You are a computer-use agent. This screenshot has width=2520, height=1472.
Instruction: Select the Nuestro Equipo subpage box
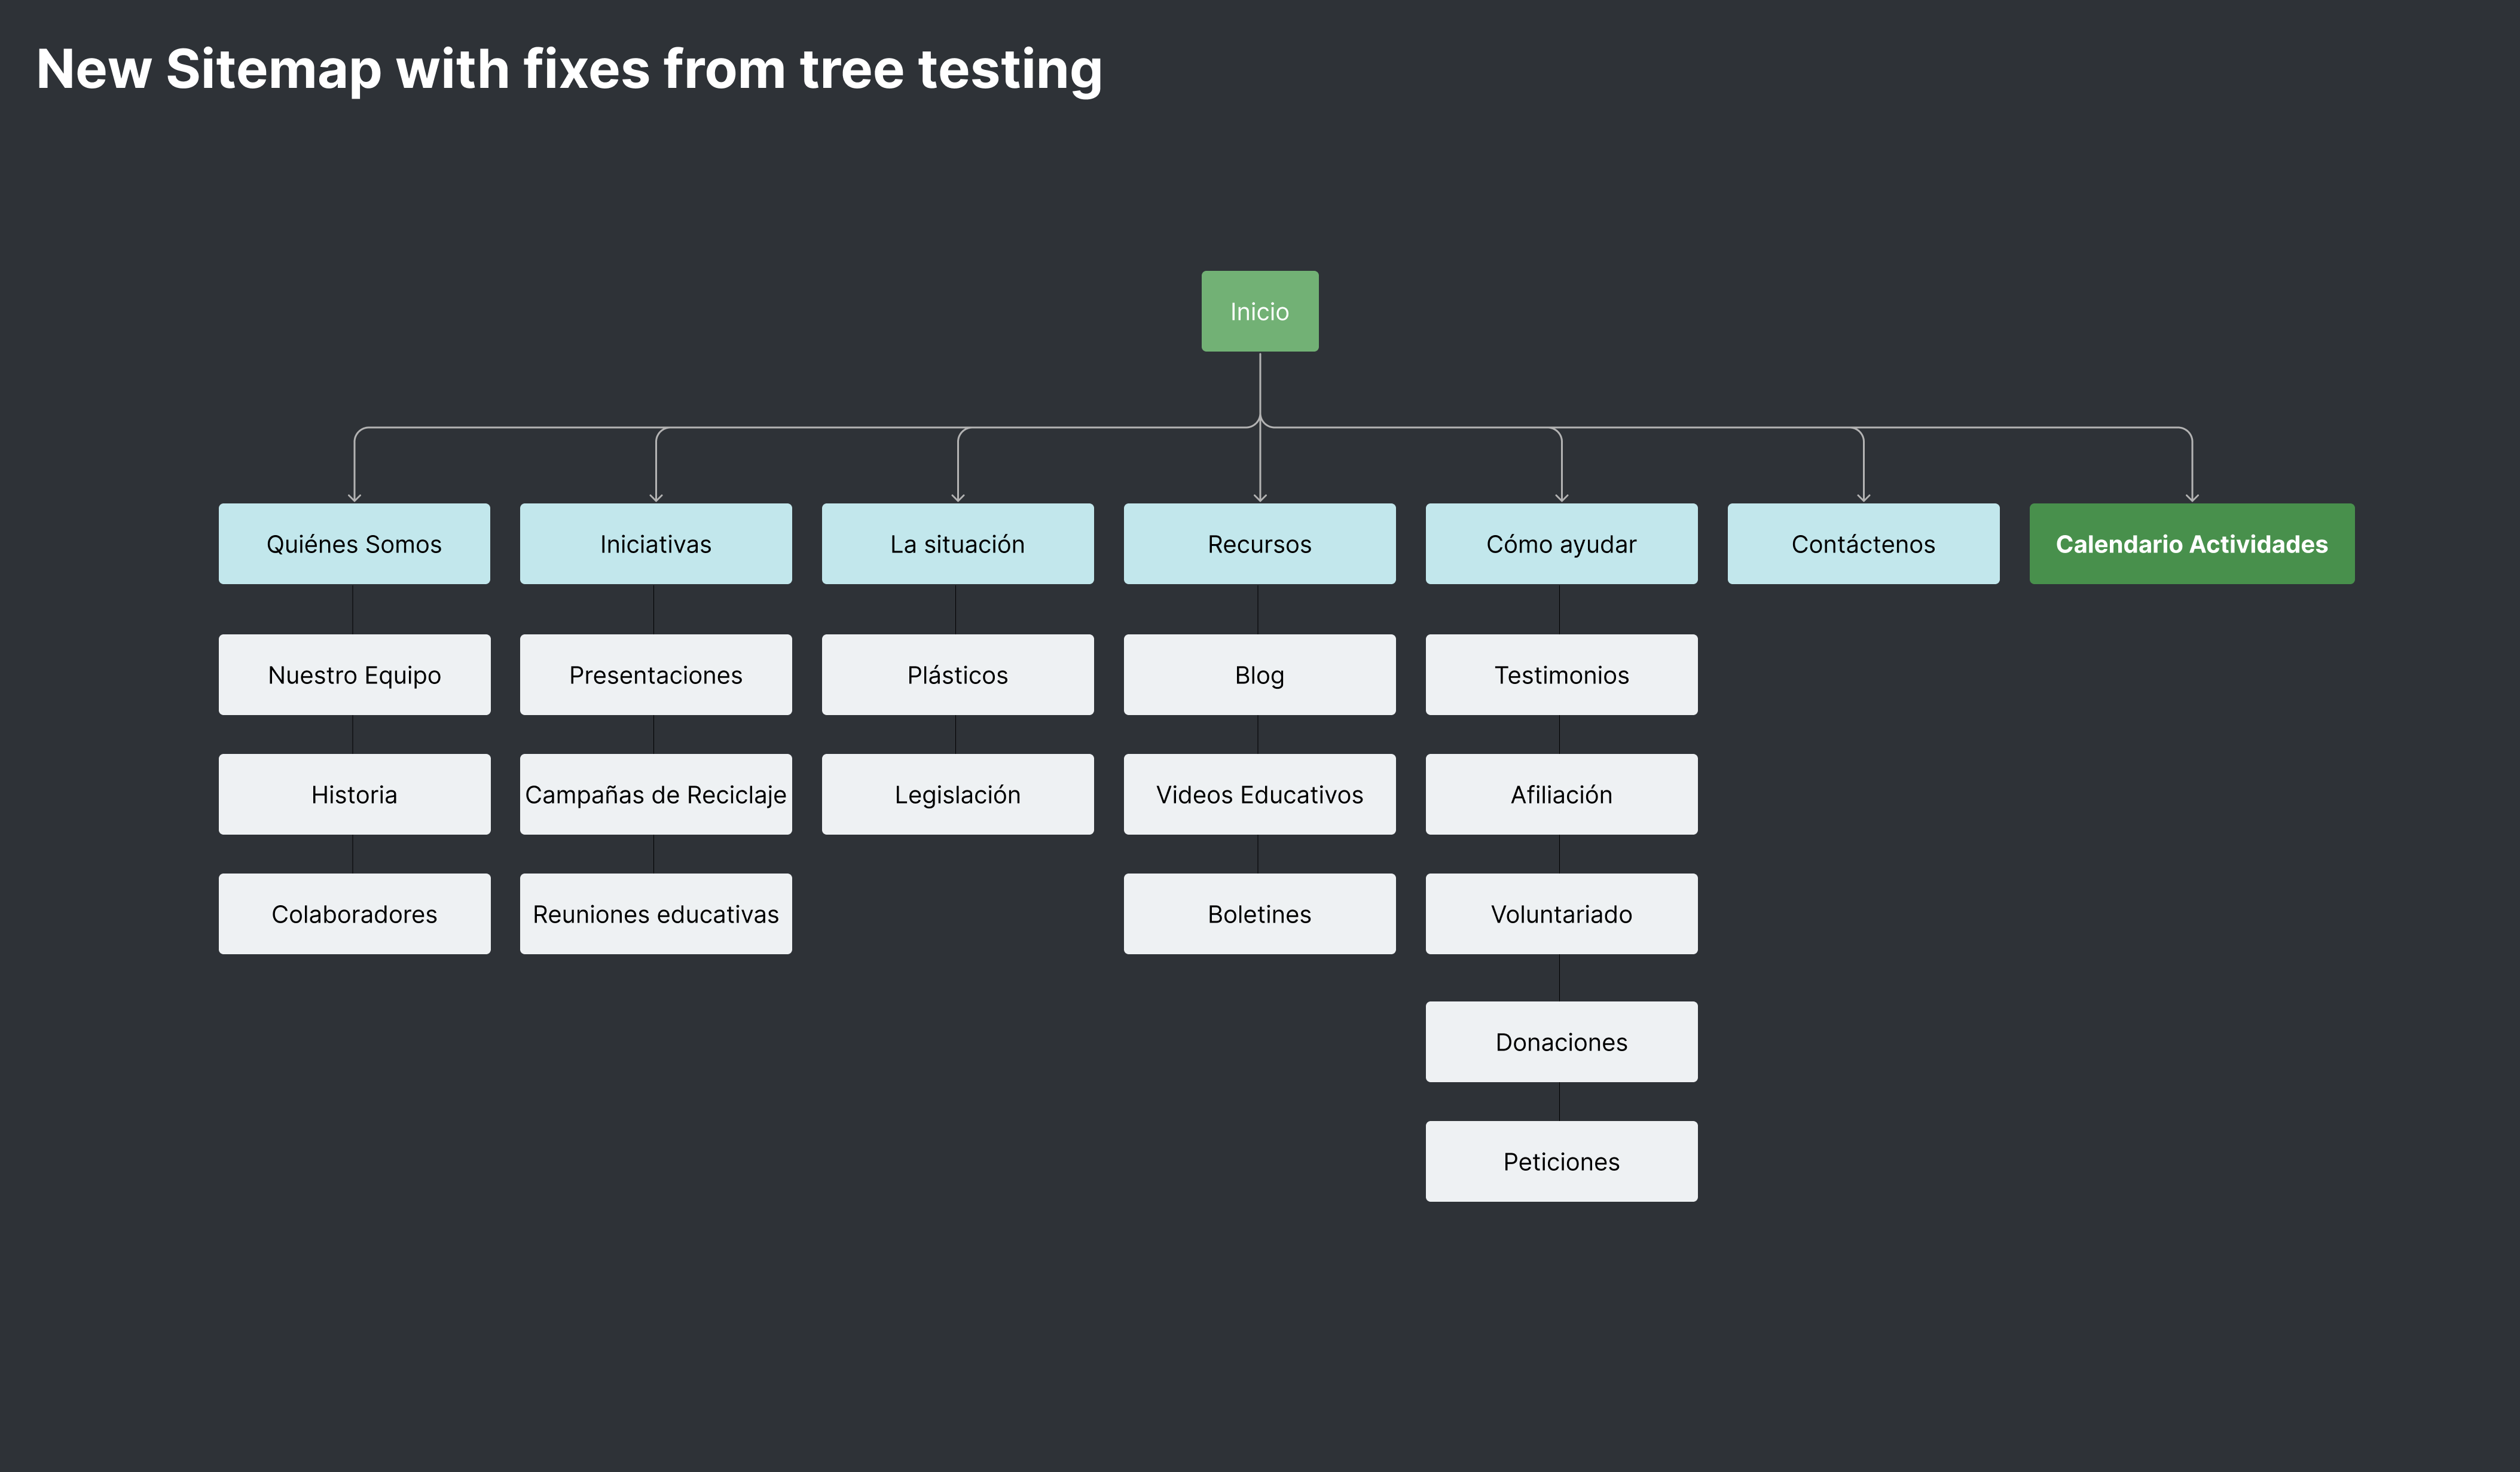(354, 675)
